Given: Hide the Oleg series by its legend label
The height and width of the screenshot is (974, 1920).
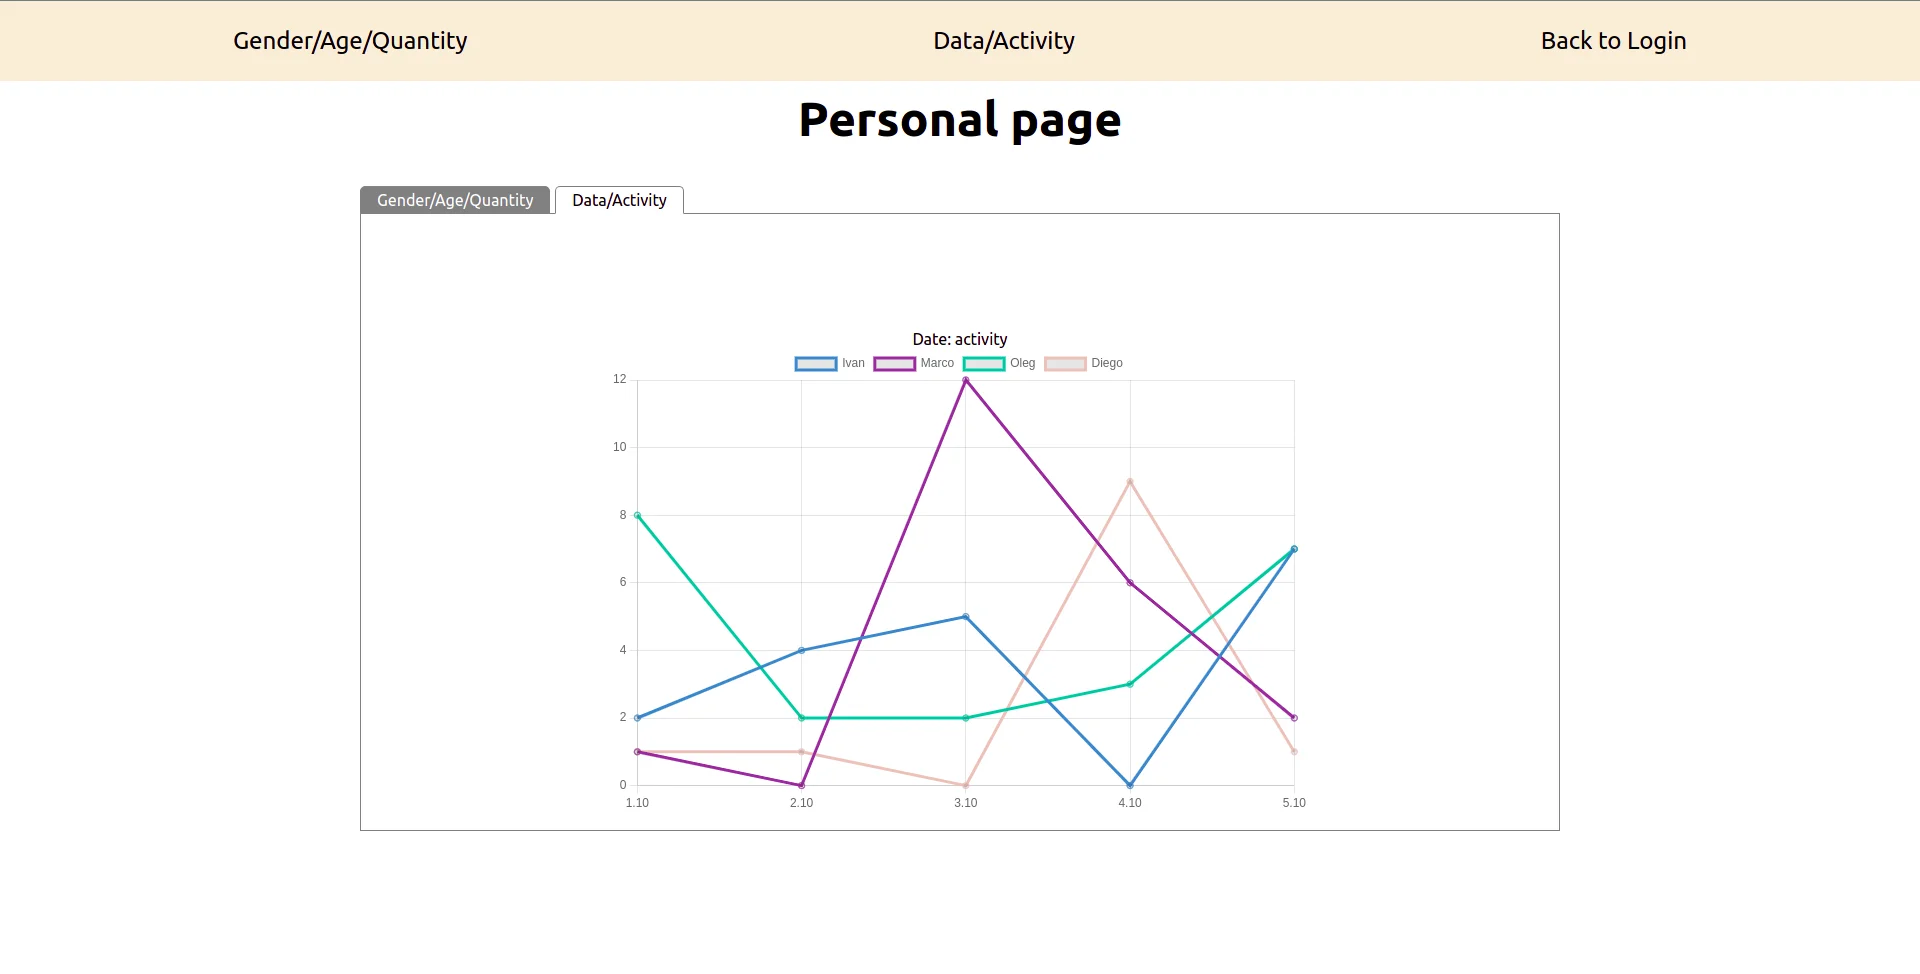Looking at the screenshot, I should tap(1022, 363).
